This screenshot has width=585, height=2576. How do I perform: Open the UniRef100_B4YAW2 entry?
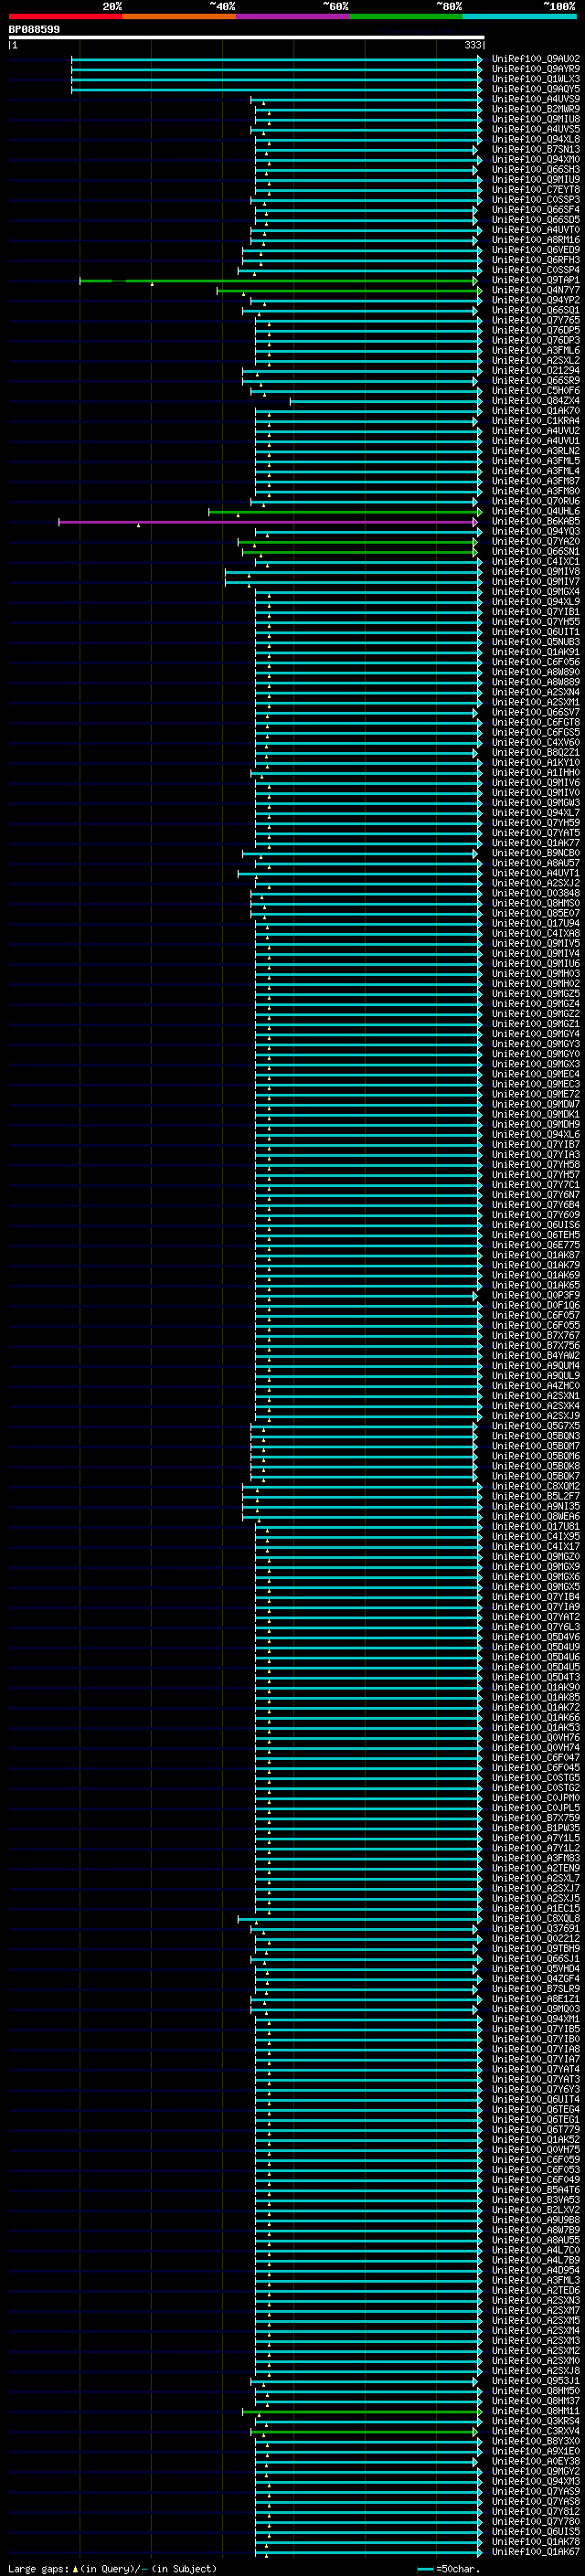[x=536, y=1355]
